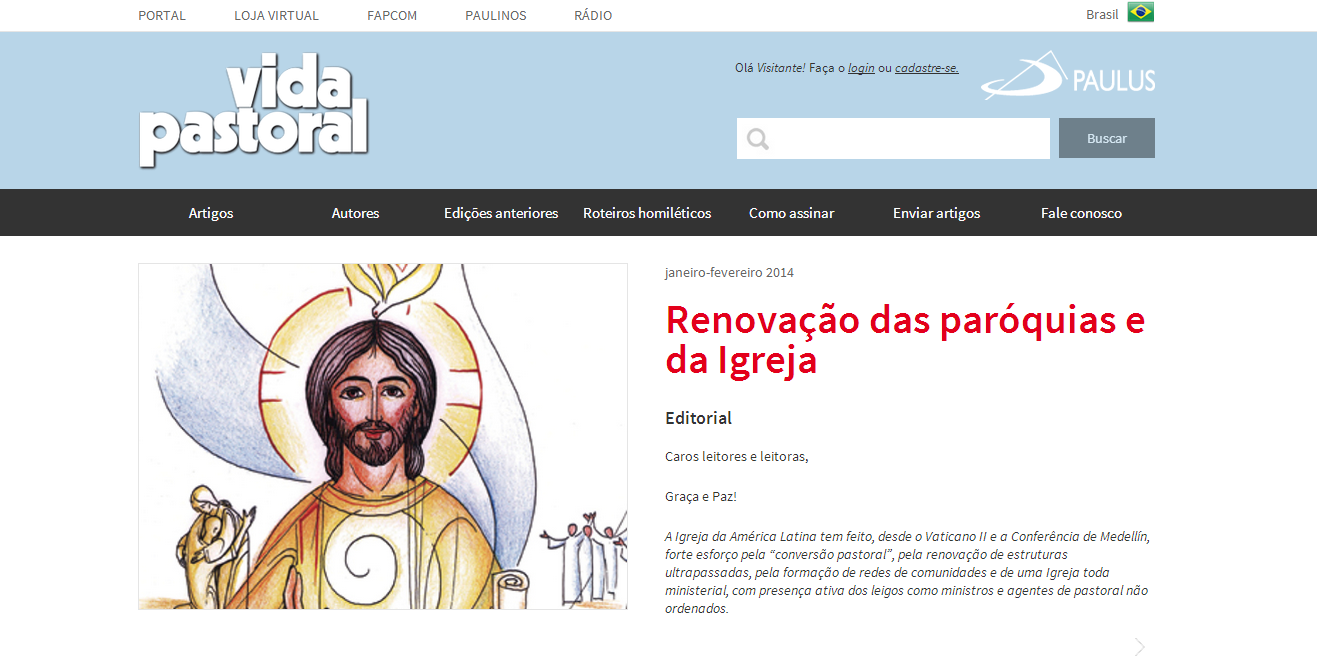
Task: Open the PORTAL top link
Action: [162, 15]
